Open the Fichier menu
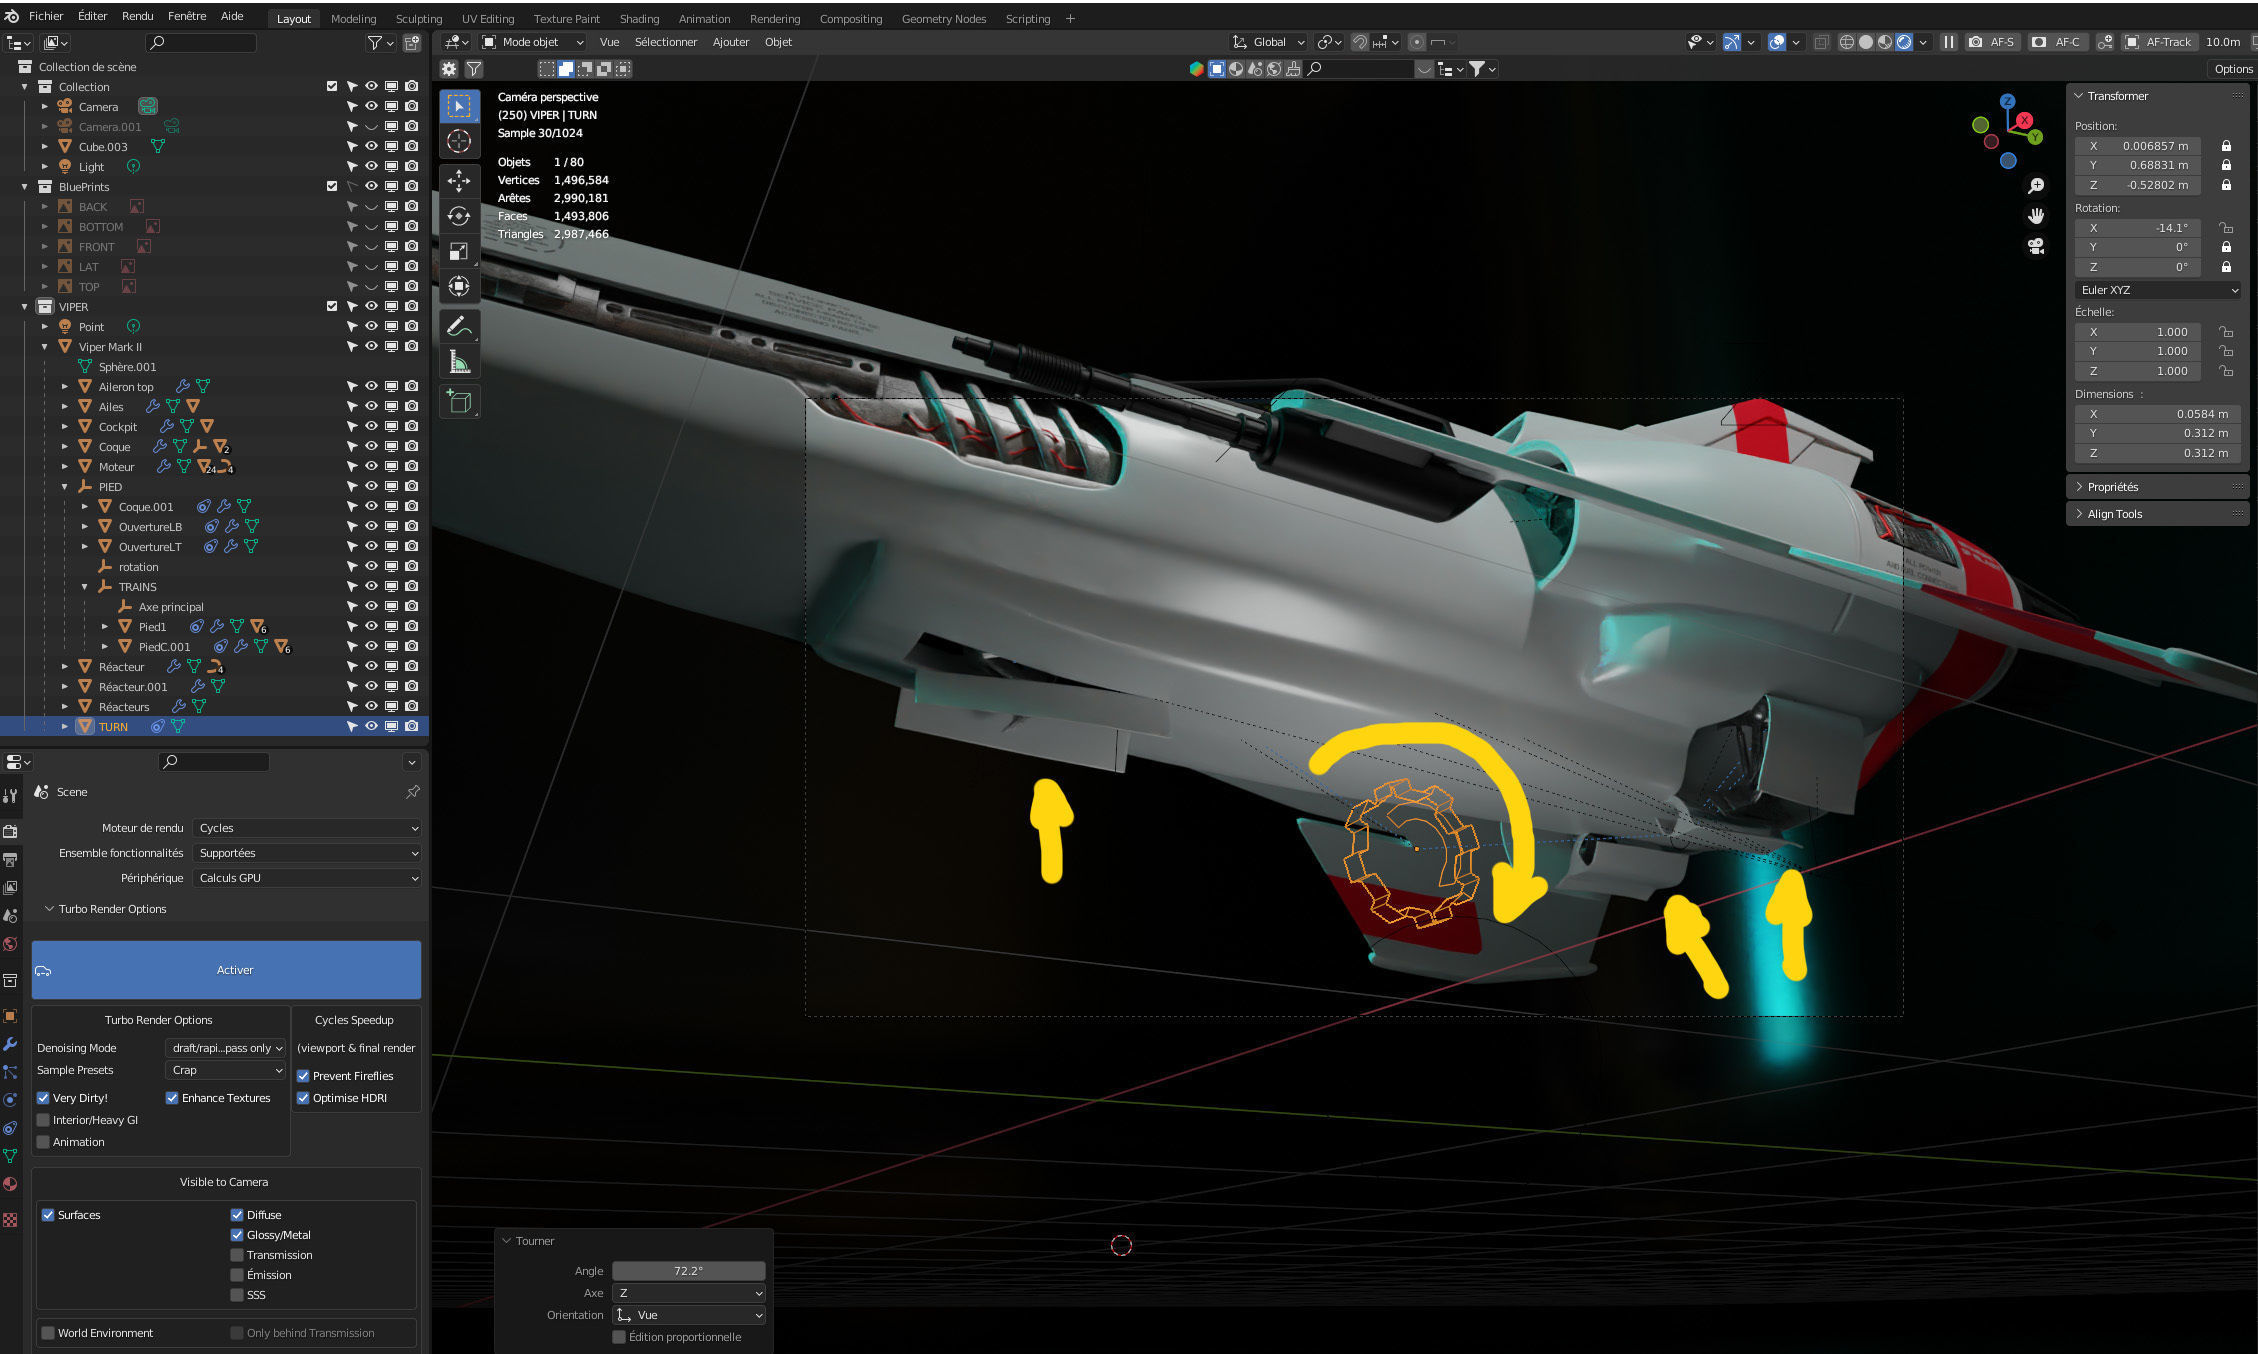Screen dimensions: 2258x1354 click(46, 16)
